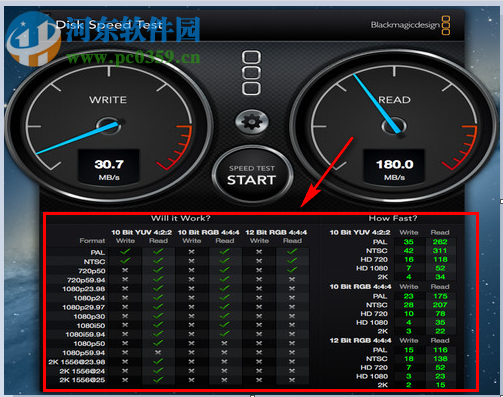The height and width of the screenshot is (397, 503).
Task: Click 10 Bit RGB 4:4:4 header in Will it Work
Action: (x=208, y=232)
